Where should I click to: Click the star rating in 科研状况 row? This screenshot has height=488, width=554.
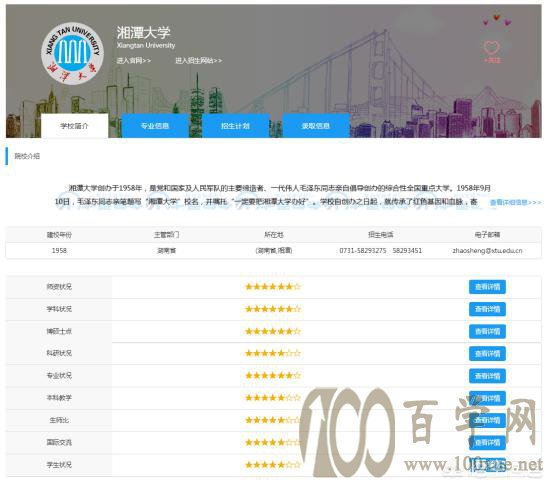tap(273, 353)
